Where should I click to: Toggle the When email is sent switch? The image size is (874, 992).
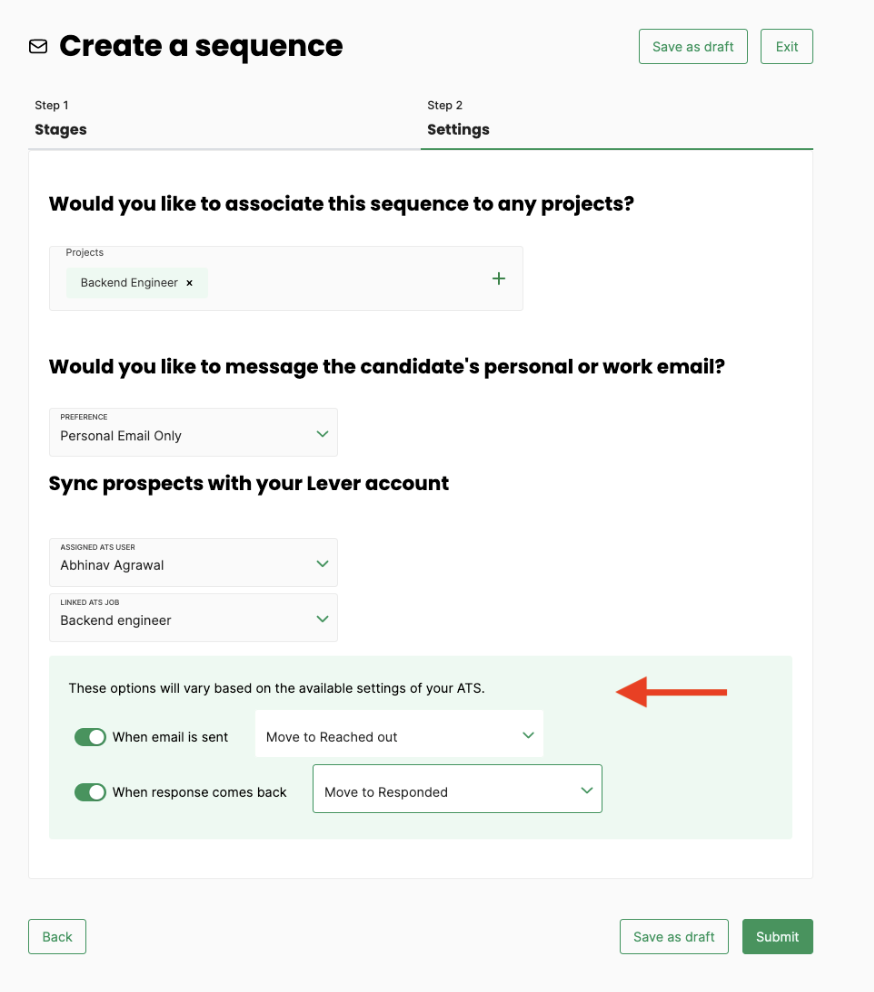[90, 737]
